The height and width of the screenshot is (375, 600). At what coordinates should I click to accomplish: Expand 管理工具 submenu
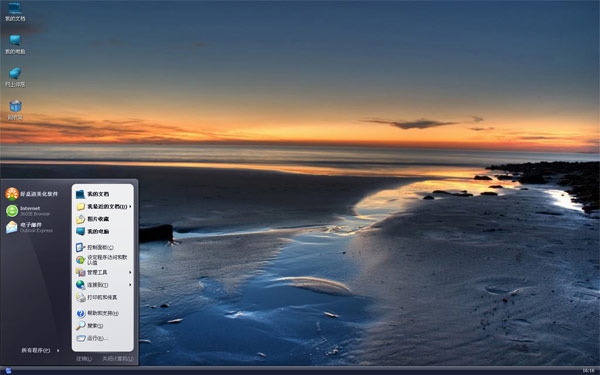tap(103, 272)
